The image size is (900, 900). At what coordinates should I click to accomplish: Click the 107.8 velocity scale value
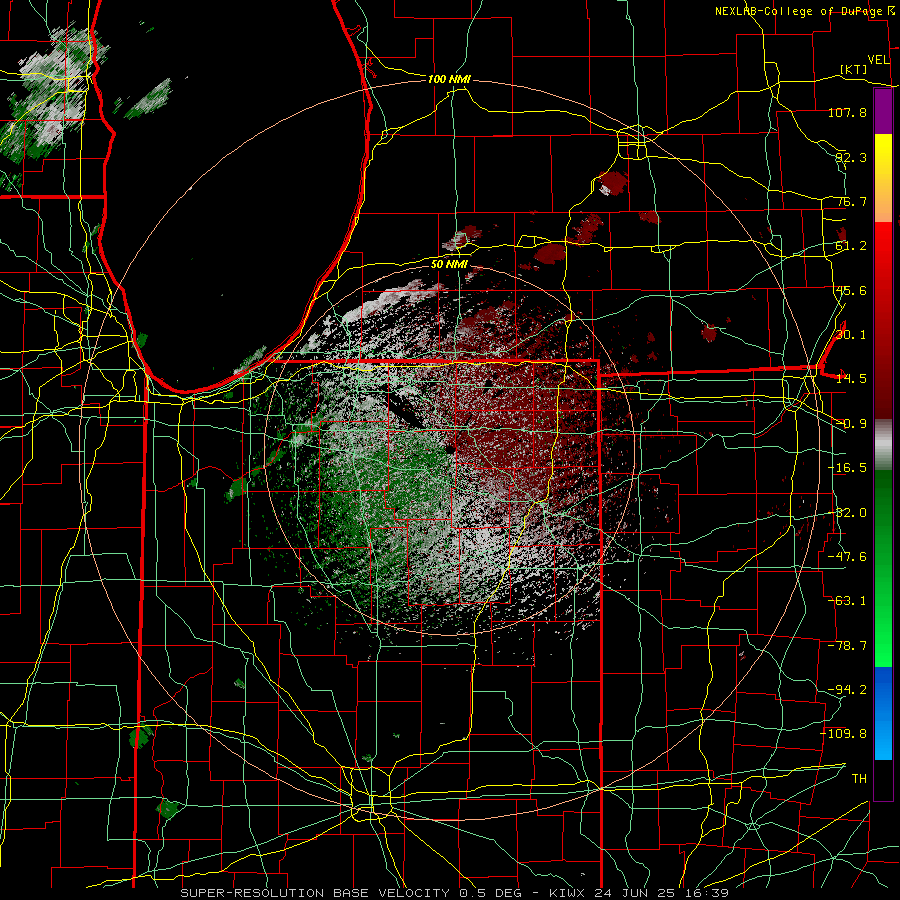[847, 112]
